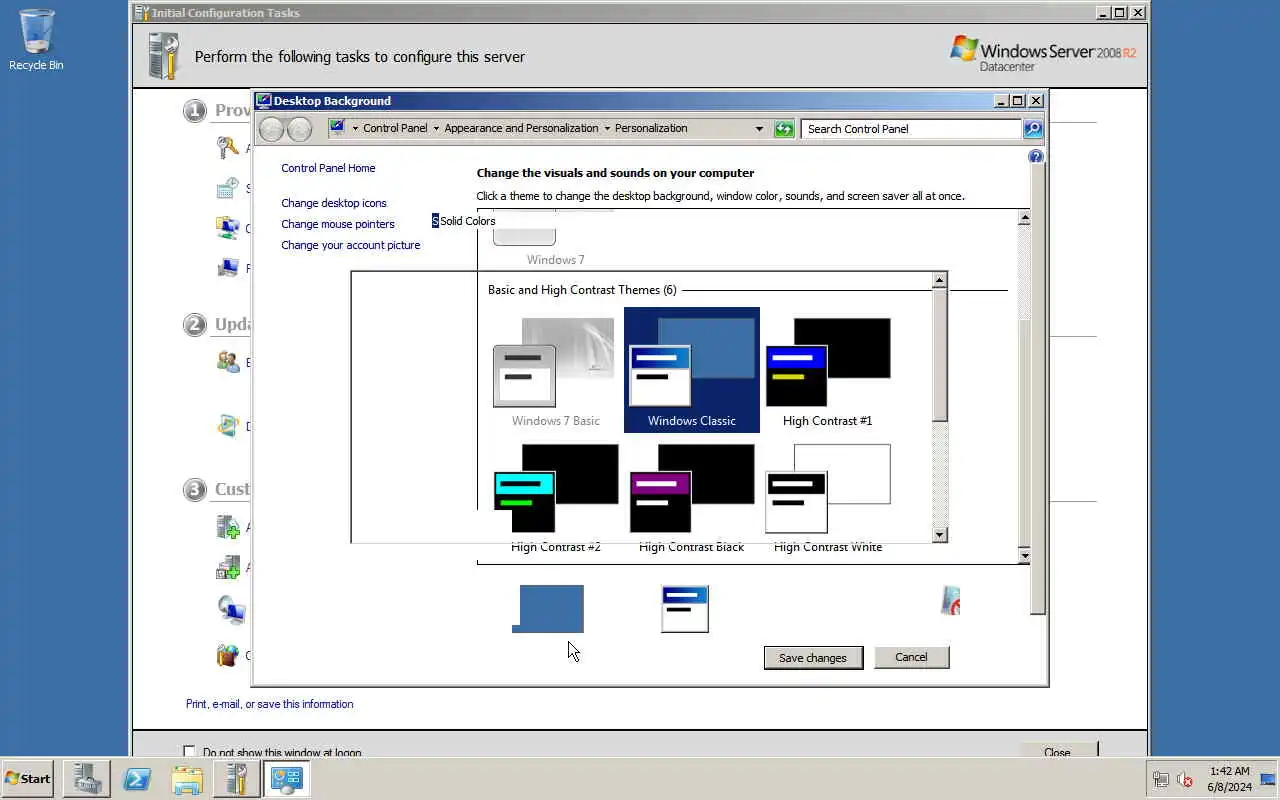Click the muted volume tray icon
Viewport: 1280px width, 800px height.
1185,779
